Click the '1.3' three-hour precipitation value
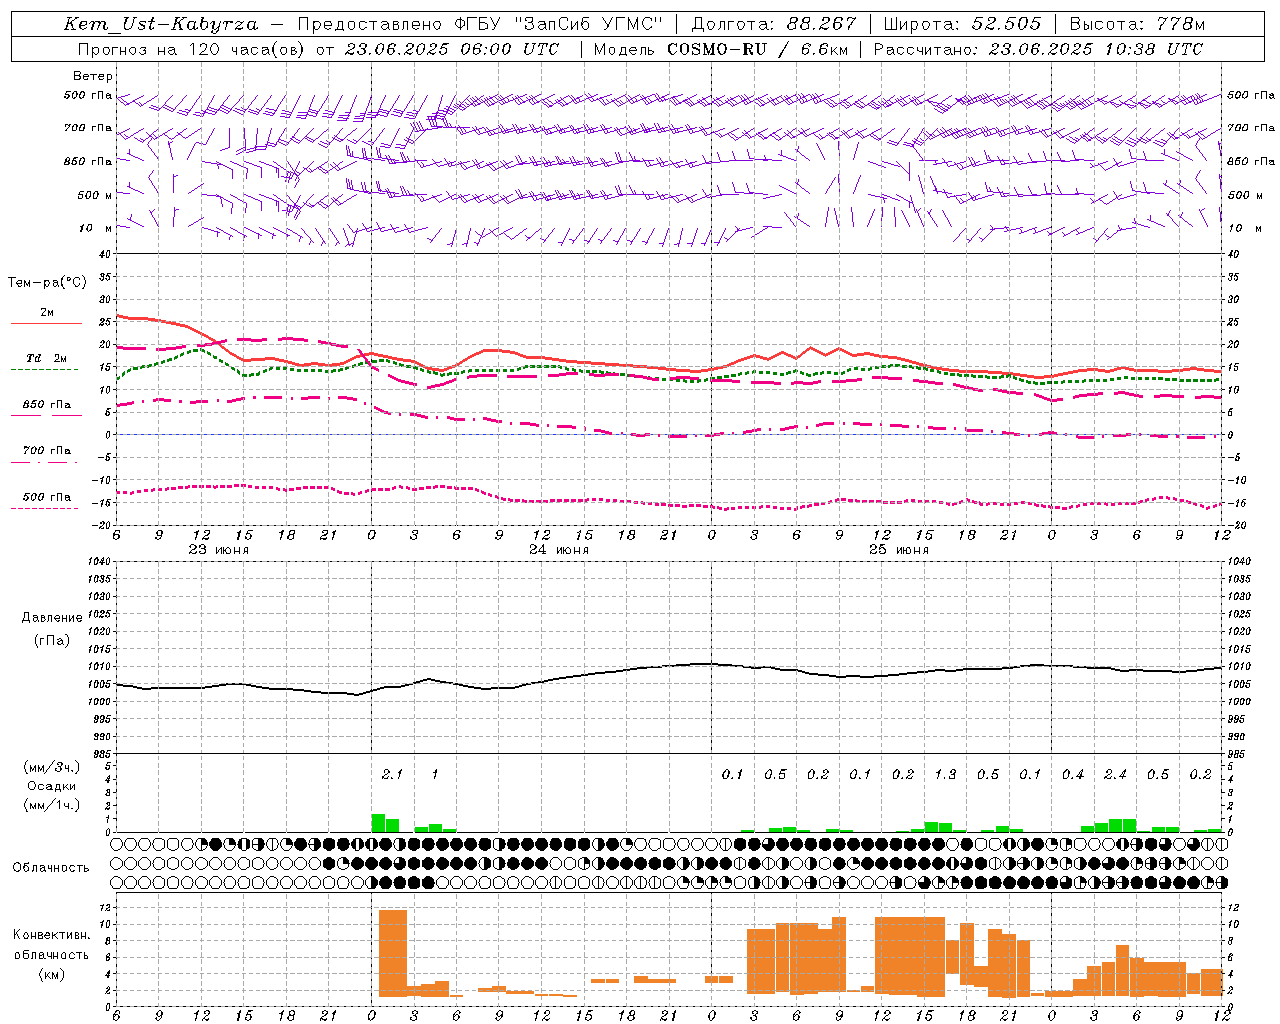Image resolution: width=1280 pixels, height=1024 pixels. click(x=945, y=774)
